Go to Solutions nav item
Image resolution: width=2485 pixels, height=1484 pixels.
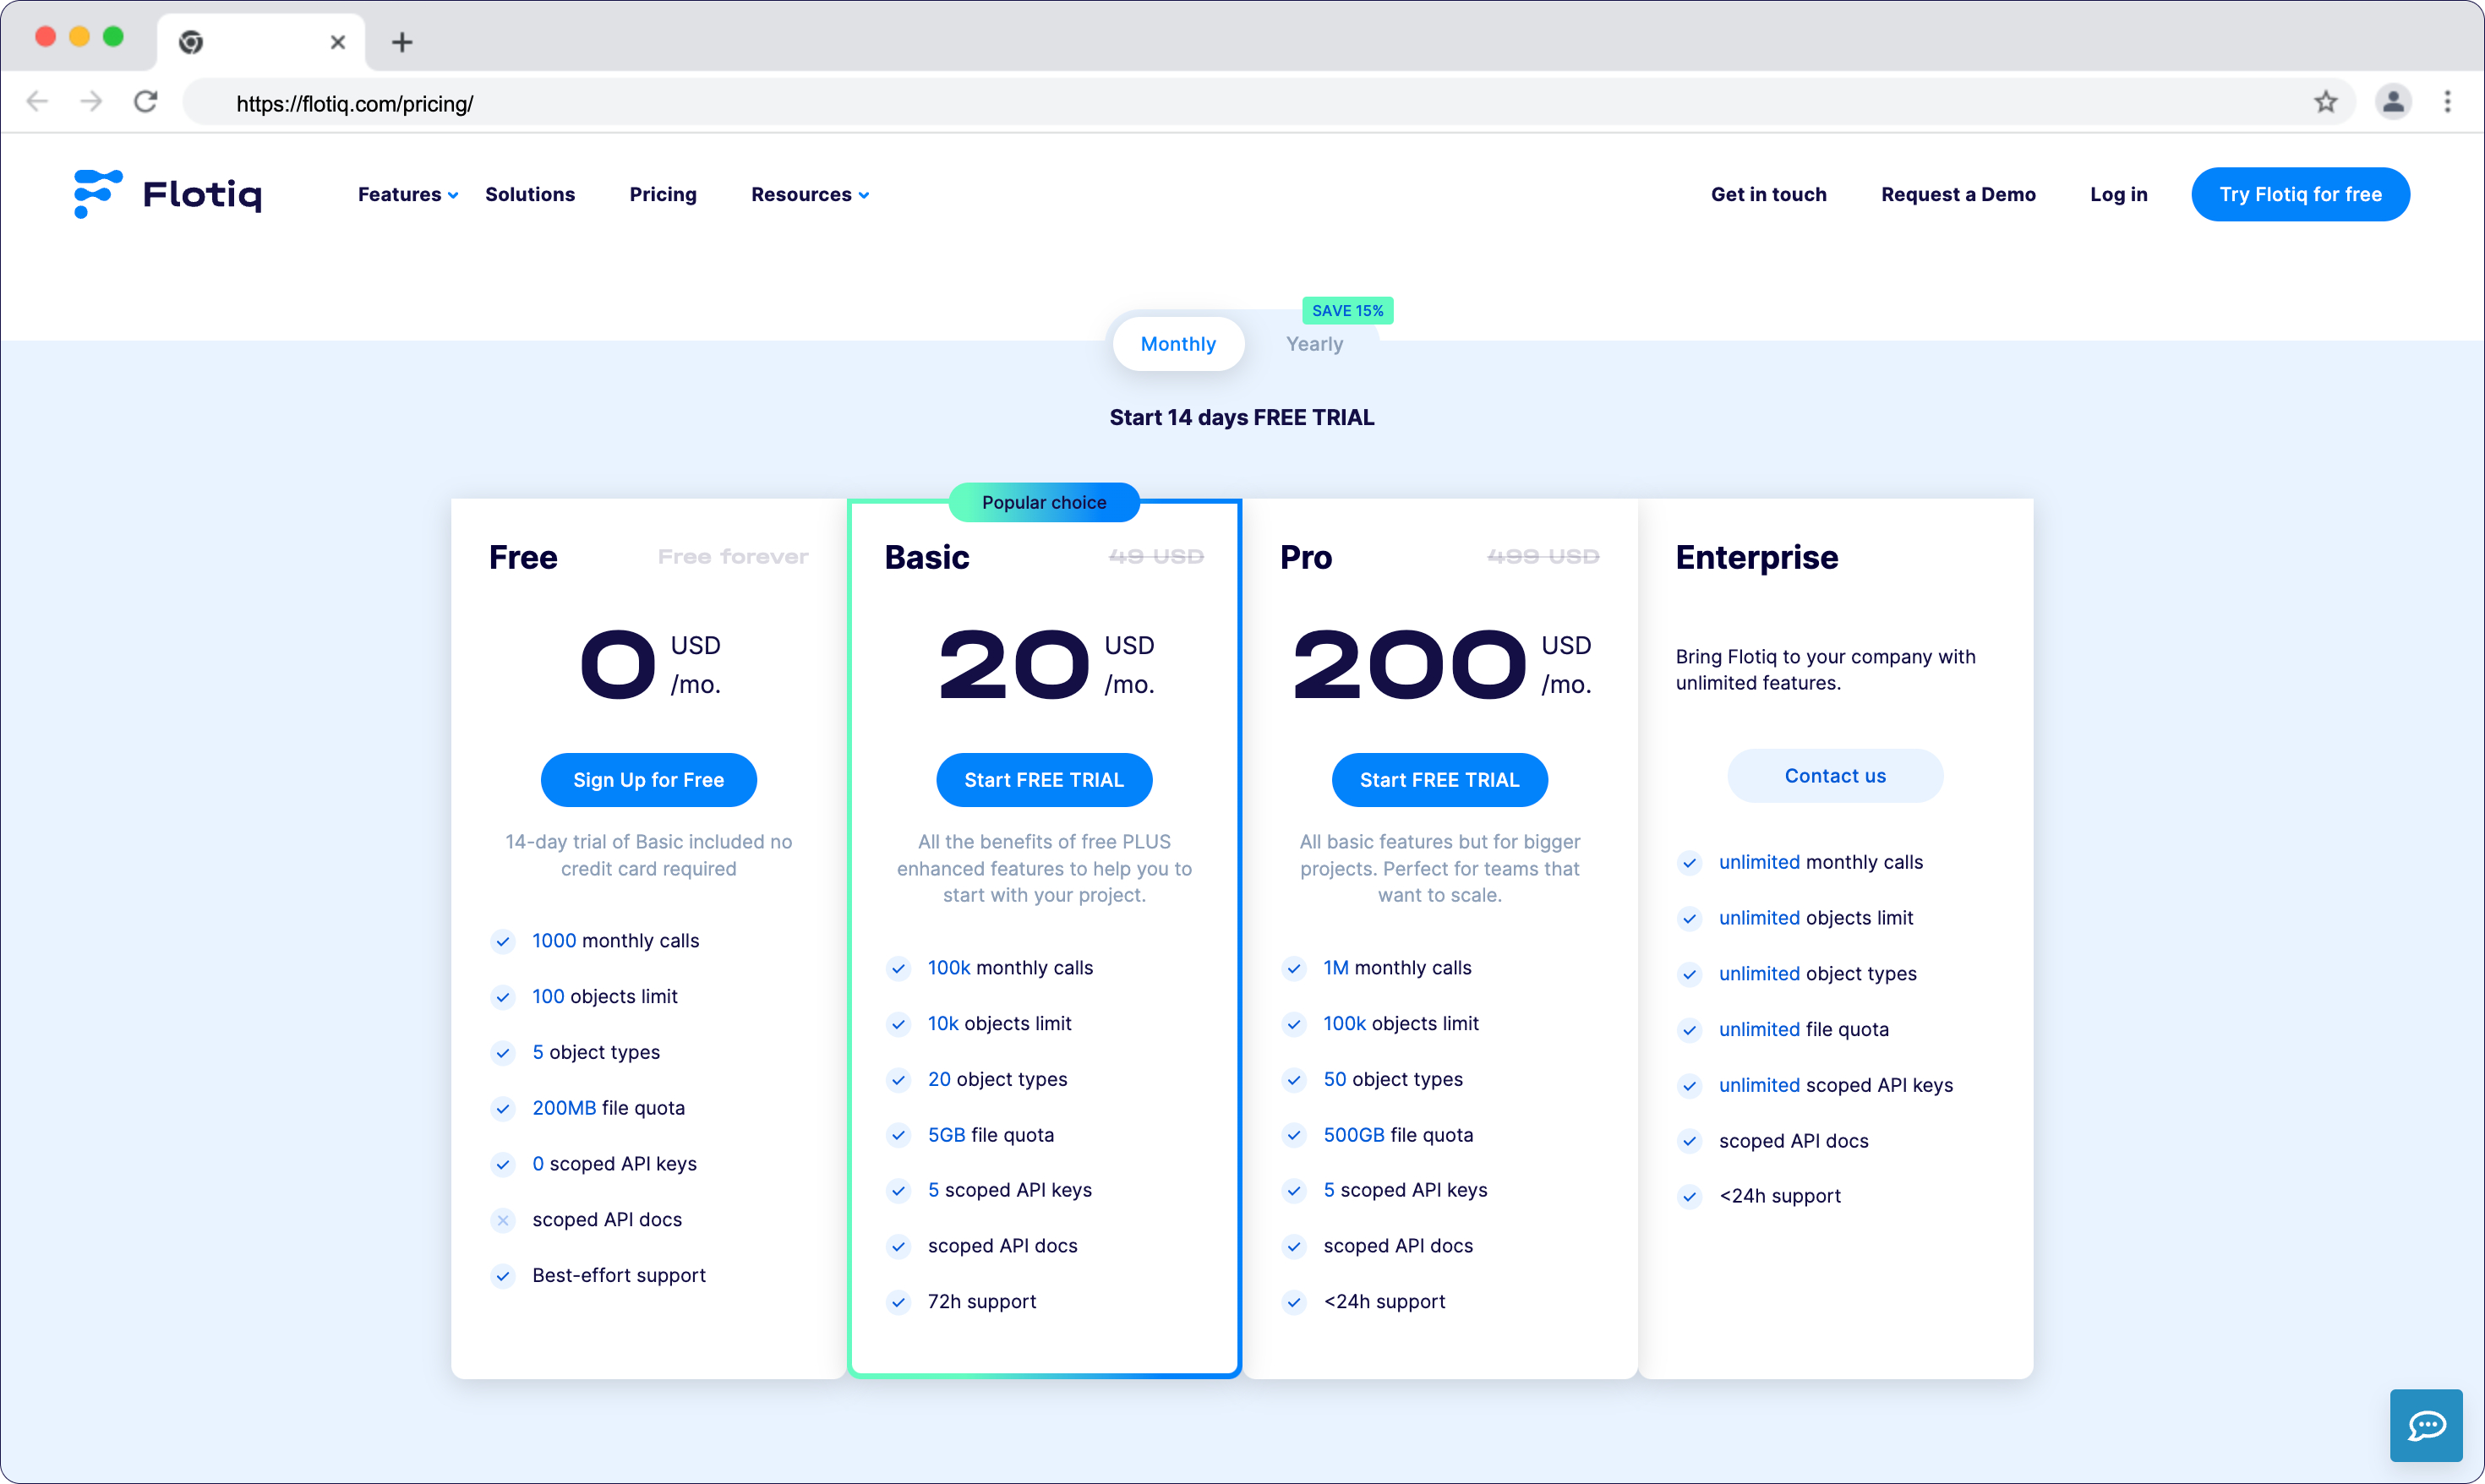[530, 195]
